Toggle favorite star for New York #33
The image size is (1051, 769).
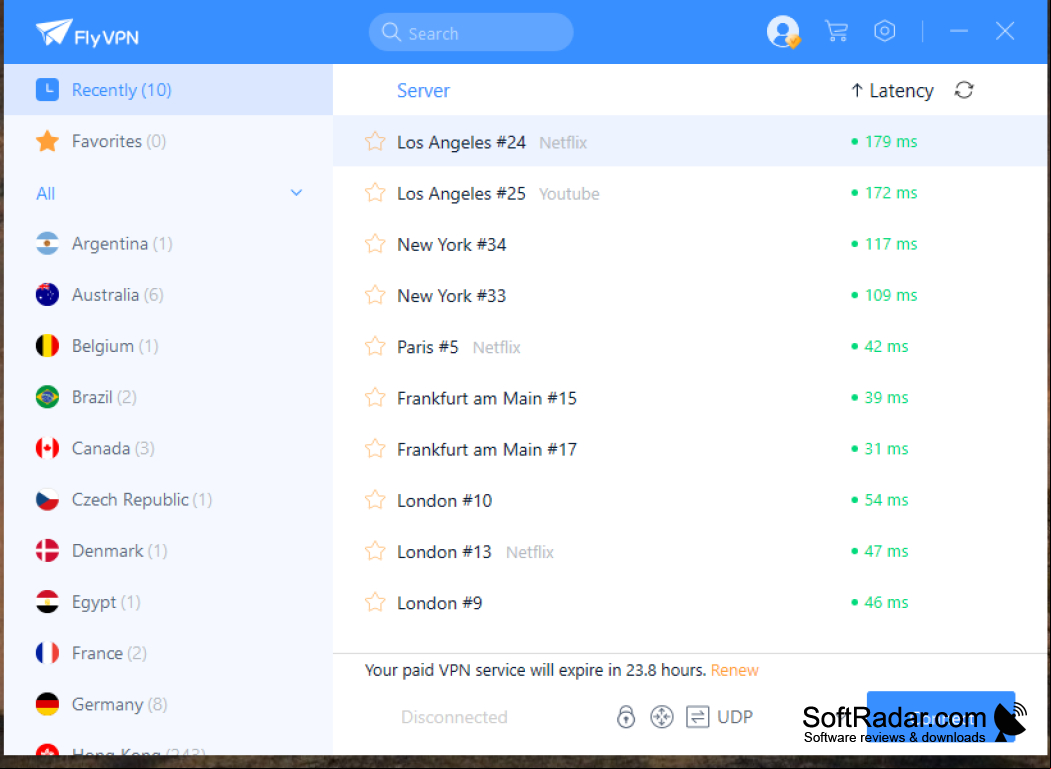pyautogui.click(x=375, y=295)
